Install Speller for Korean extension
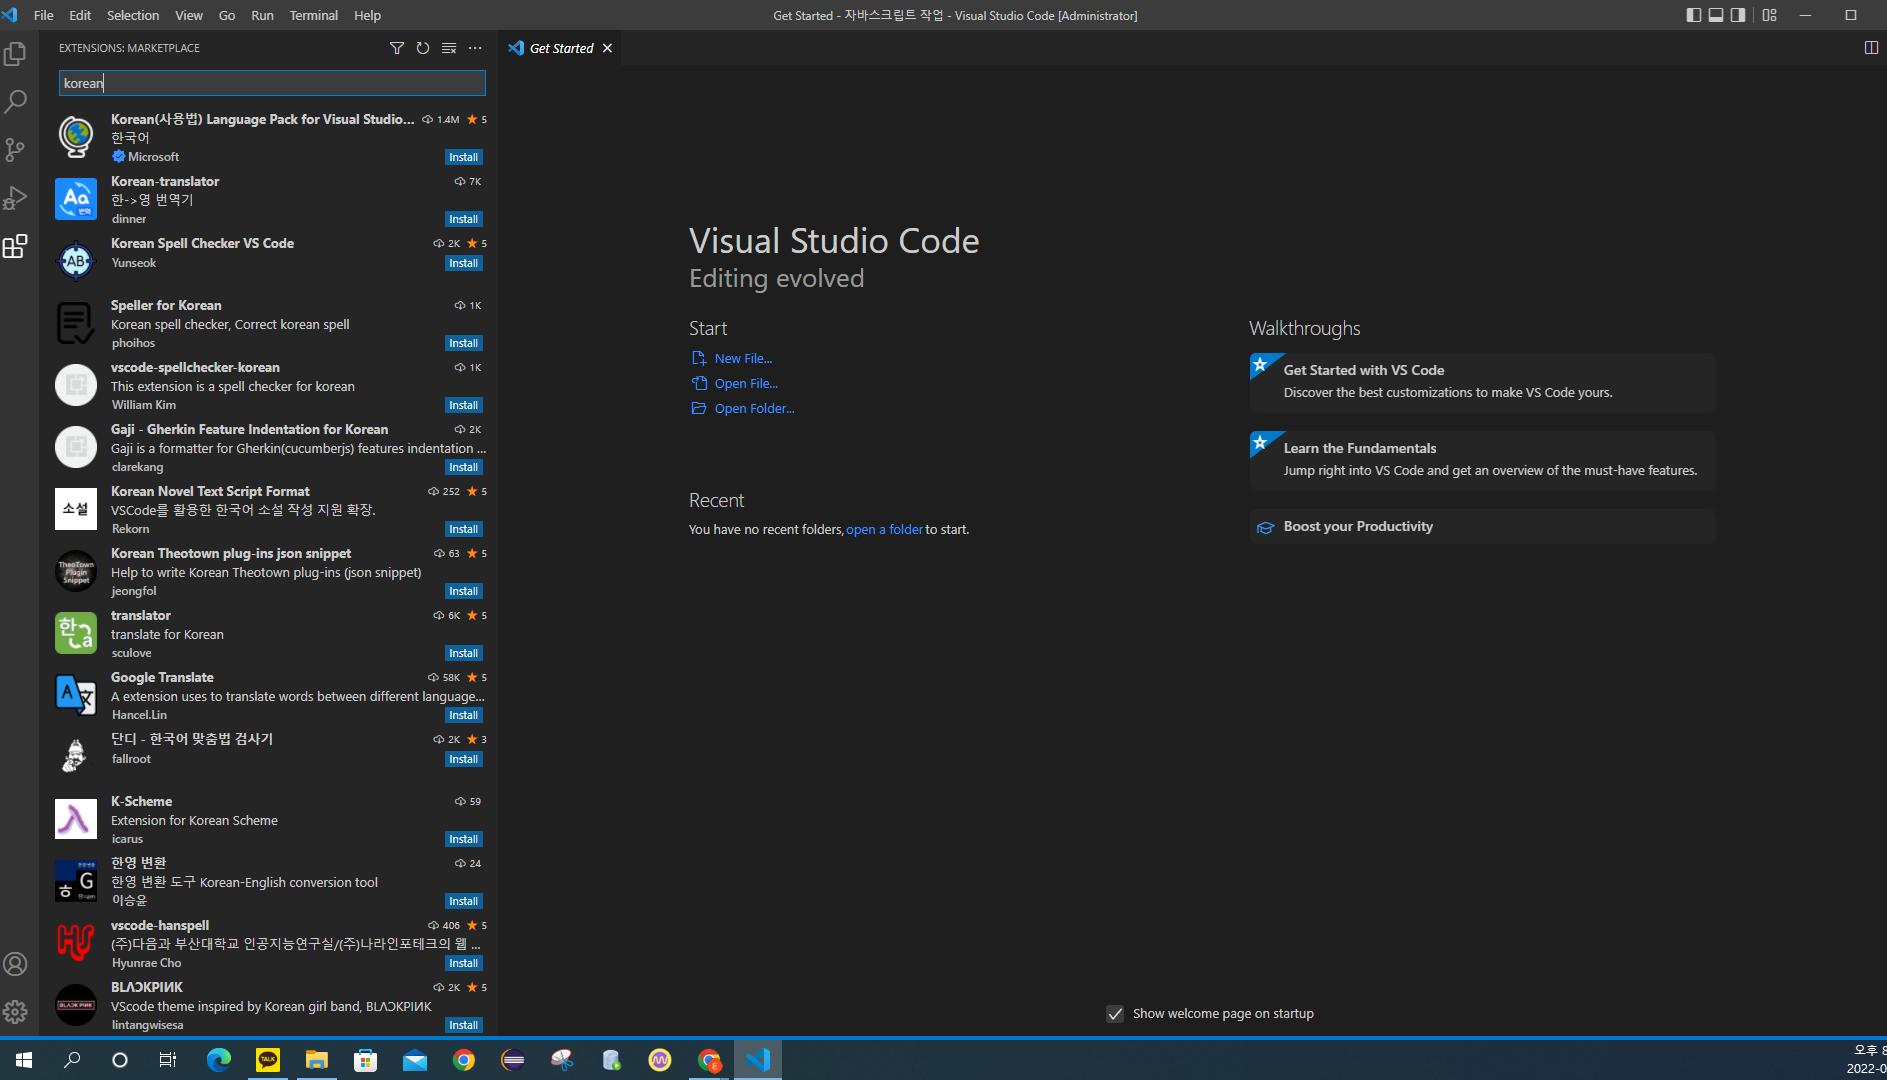Viewport: 1887px width, 1080px height. (x=463, y=343)
